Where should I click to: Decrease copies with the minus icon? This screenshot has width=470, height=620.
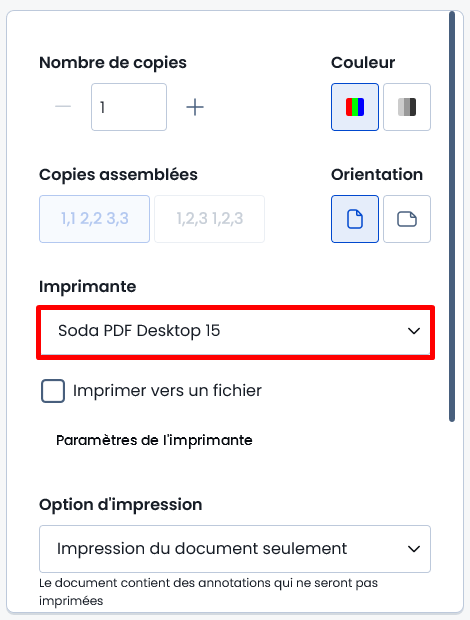[63, 107]
